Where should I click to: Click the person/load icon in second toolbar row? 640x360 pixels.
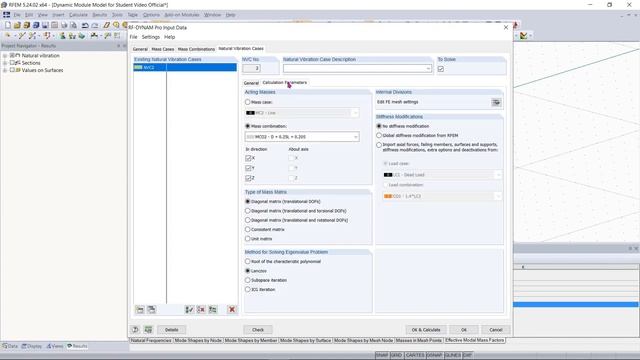[x=62, y=36]
